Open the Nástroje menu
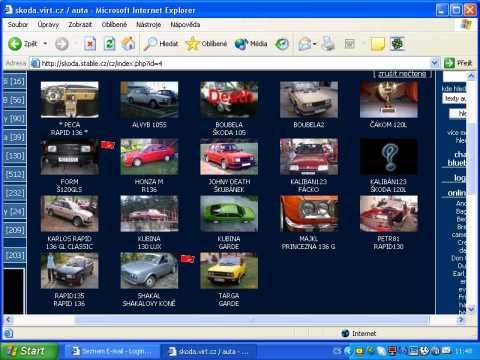The width and height of the screenshot is (480, 360). [x=148, y=24]
